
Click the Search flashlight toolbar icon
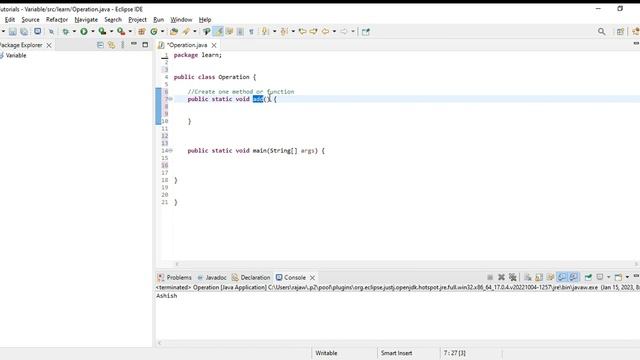tap(186, 31)
